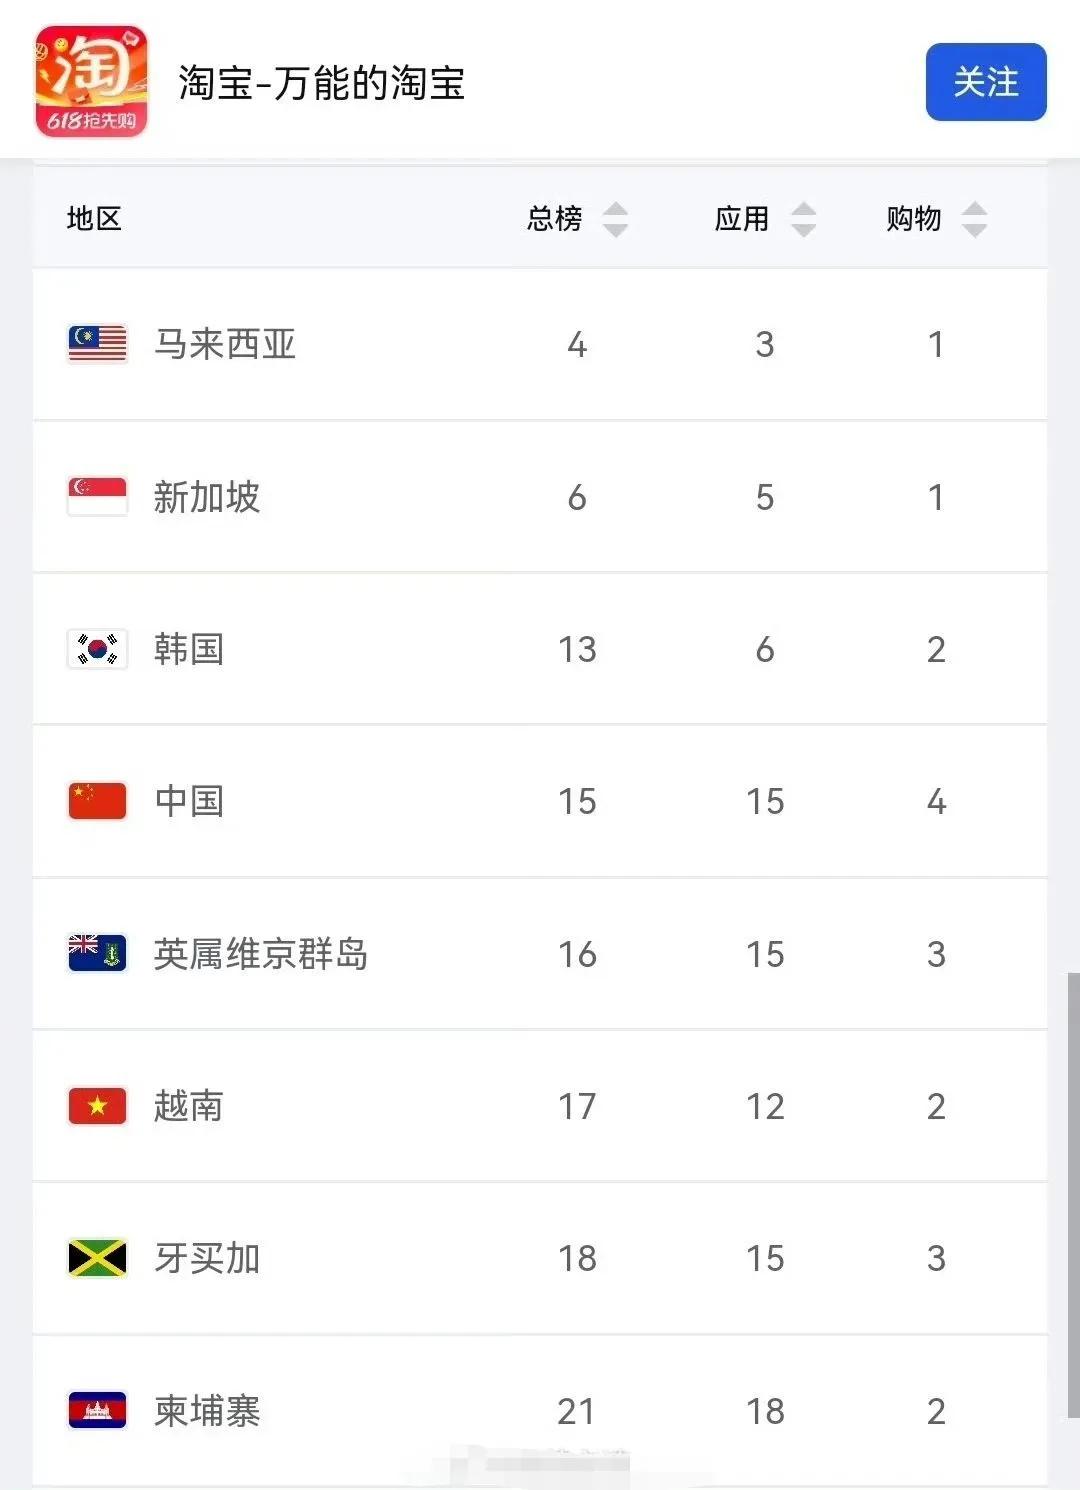The height and width of the screenshot is (1490, 1080).
Task: Sort by 应用 column arrows
Action: point(804,219)
